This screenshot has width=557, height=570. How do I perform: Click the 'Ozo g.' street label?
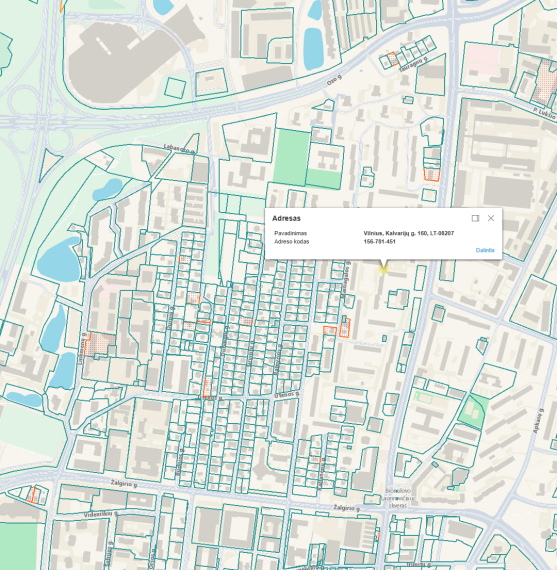point(334,80)
